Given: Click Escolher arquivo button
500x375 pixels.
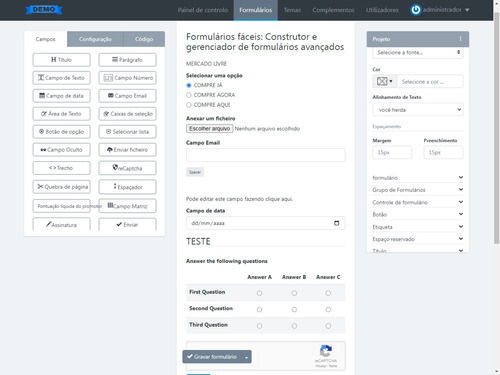Looking at the screenshot, I should point(209,129).
